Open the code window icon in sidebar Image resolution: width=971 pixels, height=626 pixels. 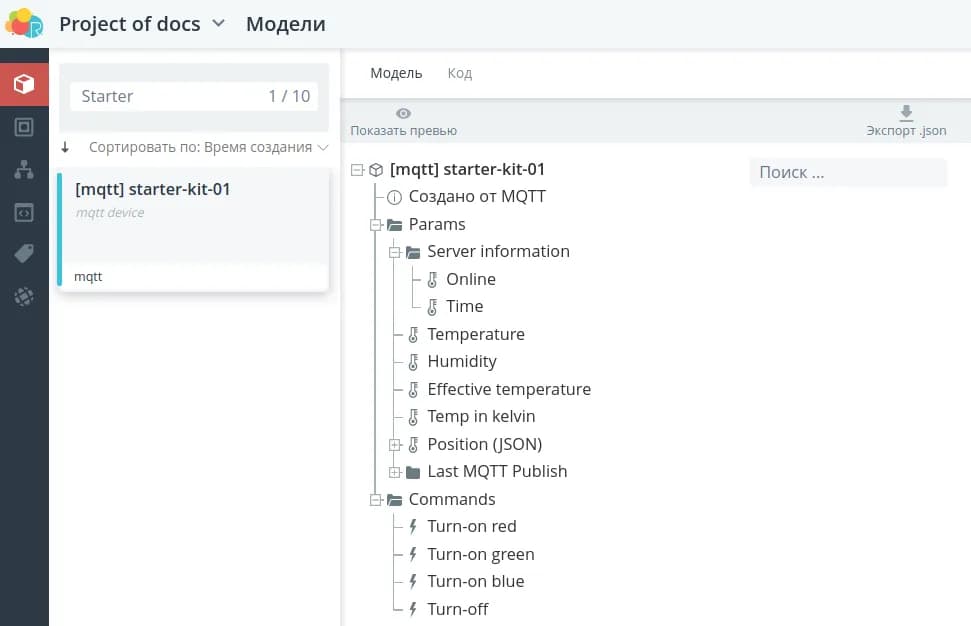point(24,212)
